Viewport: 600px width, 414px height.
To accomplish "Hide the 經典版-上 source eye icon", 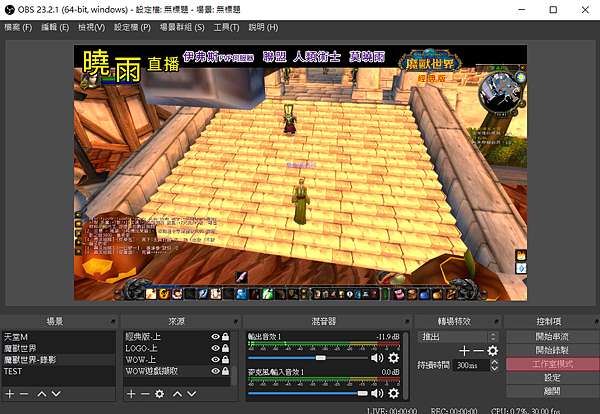I will tap(215, 336).
